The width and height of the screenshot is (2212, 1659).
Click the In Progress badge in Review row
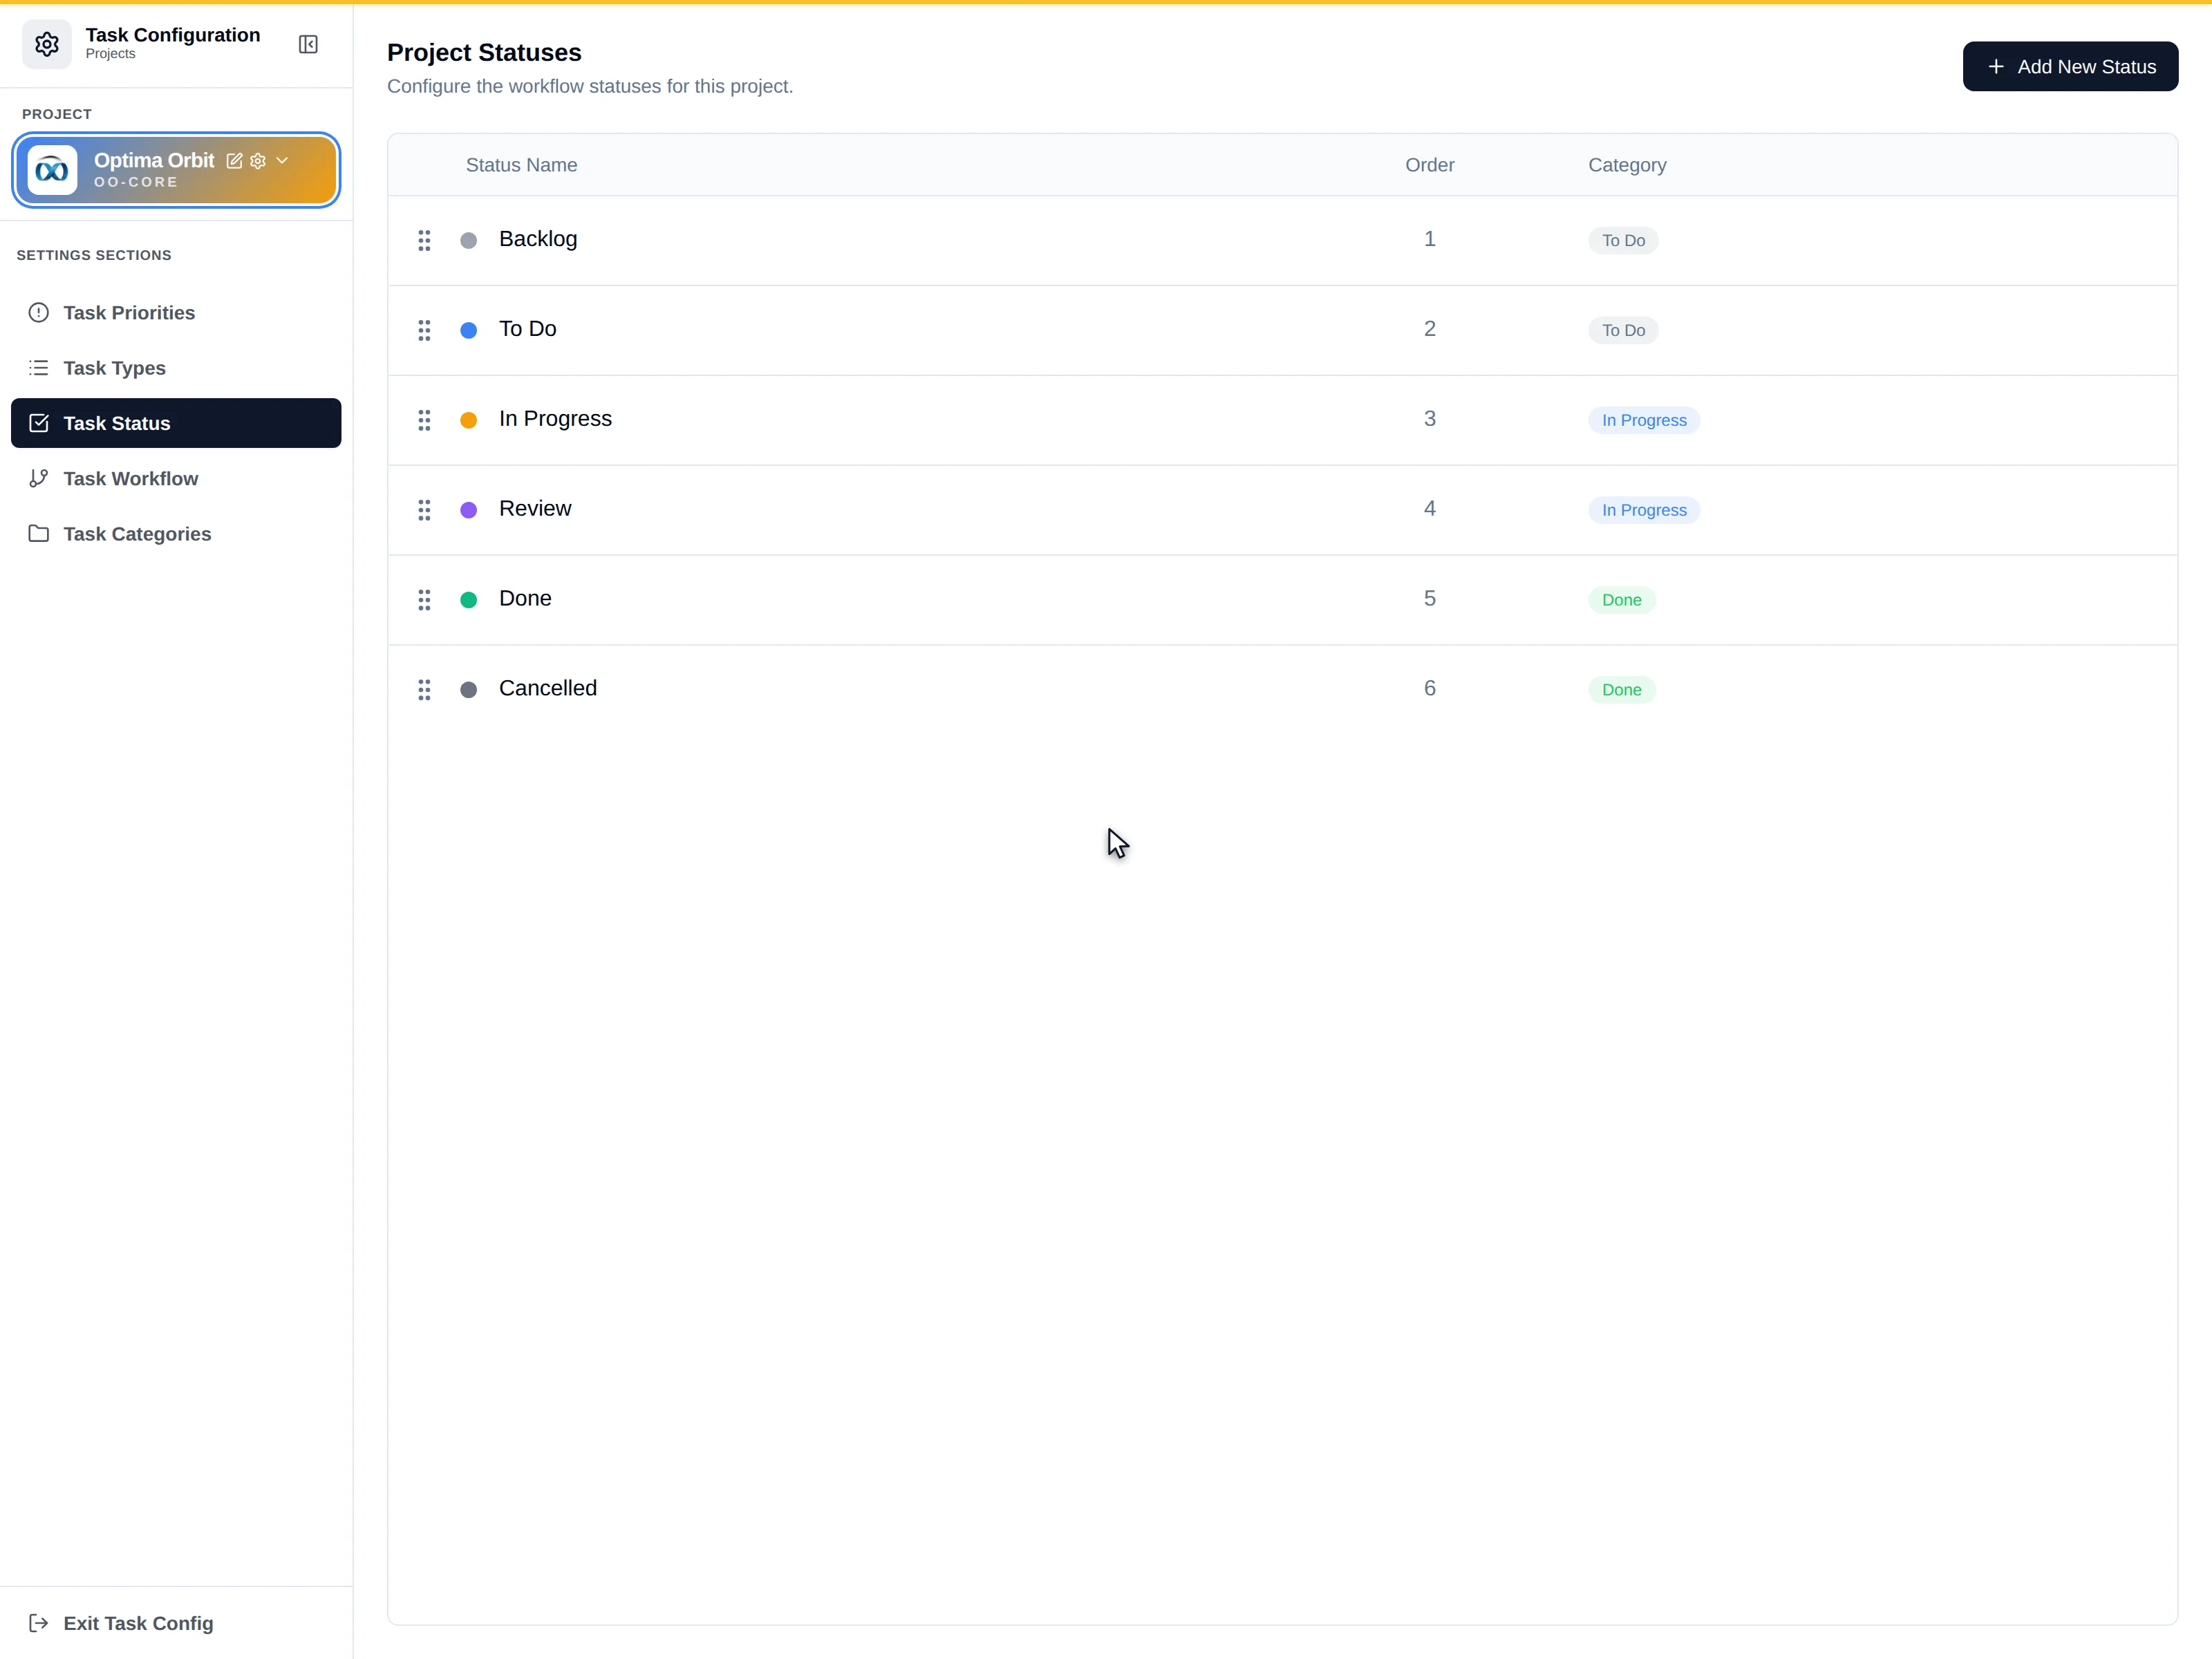pos(1644,511)
